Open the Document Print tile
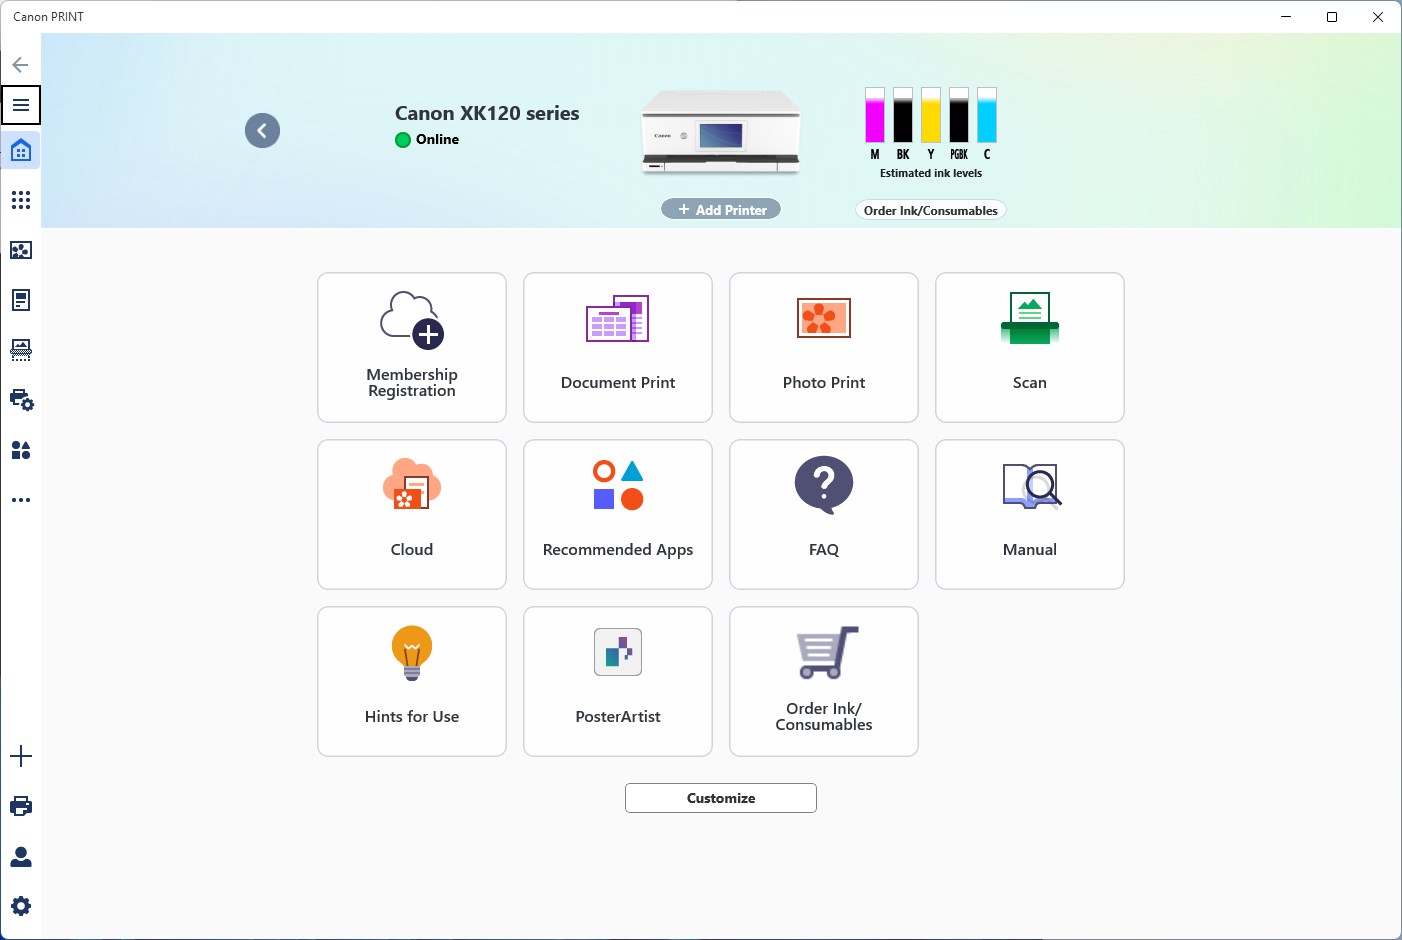Image resolution: width=1402 pixels, height=940 pixels. coord(617,347)
